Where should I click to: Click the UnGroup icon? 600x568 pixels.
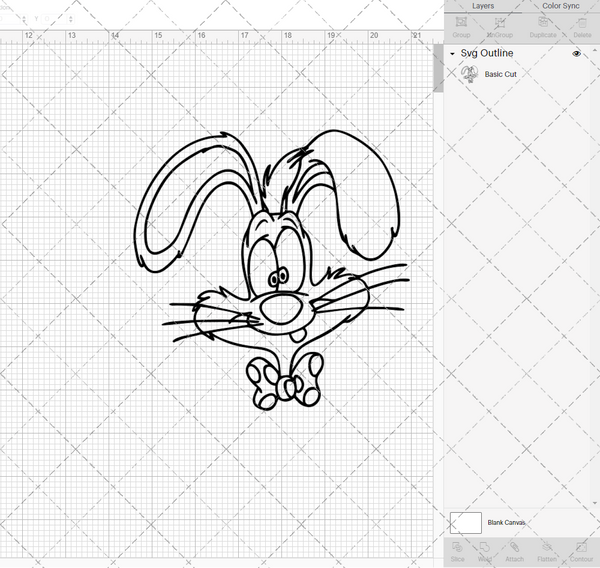499,22
